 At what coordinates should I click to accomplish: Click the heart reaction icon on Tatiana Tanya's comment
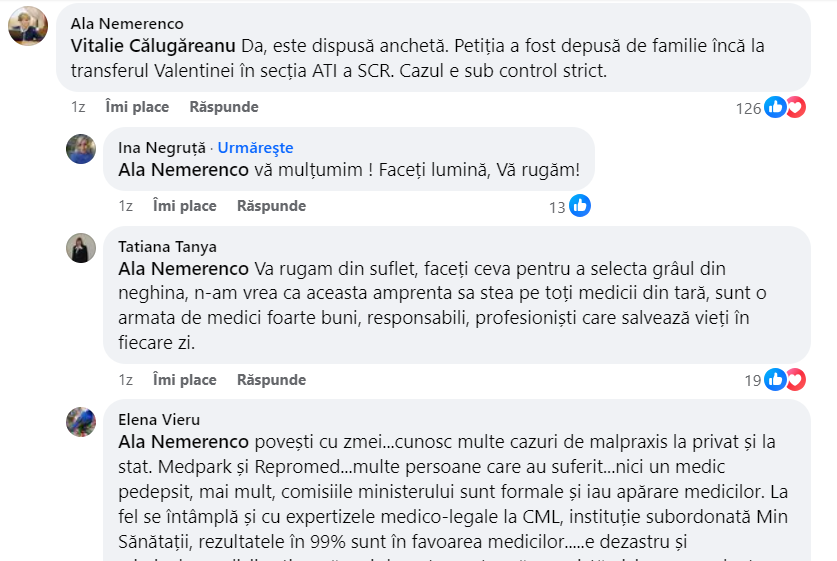pyautogui.click(x=795, y=380)
